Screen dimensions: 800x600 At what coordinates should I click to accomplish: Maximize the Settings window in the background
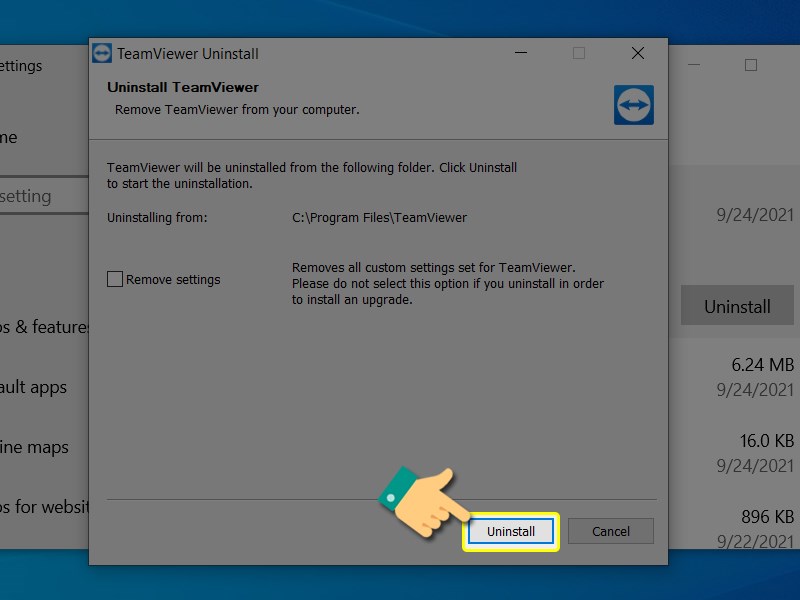tap(751, 65)
